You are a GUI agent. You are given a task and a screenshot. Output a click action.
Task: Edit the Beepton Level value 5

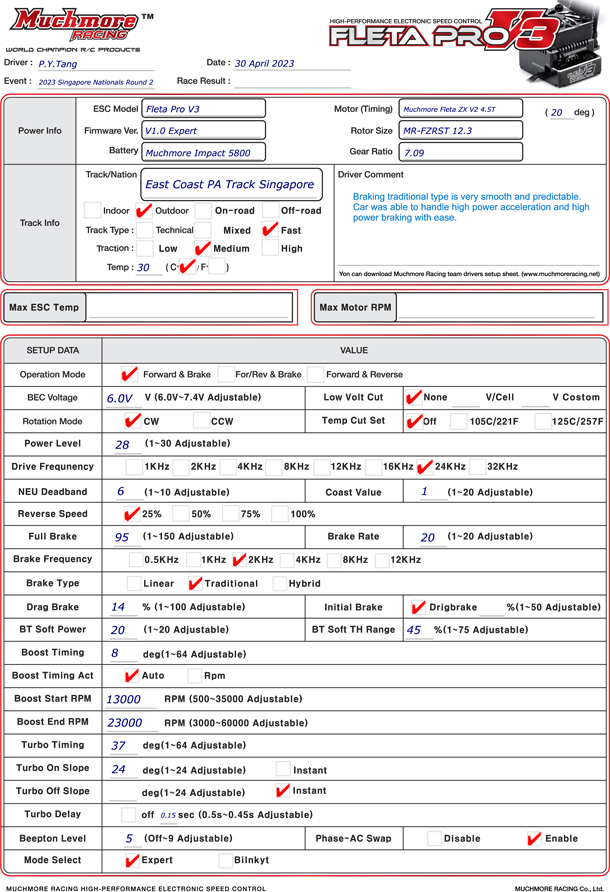[x=129, y=839]
